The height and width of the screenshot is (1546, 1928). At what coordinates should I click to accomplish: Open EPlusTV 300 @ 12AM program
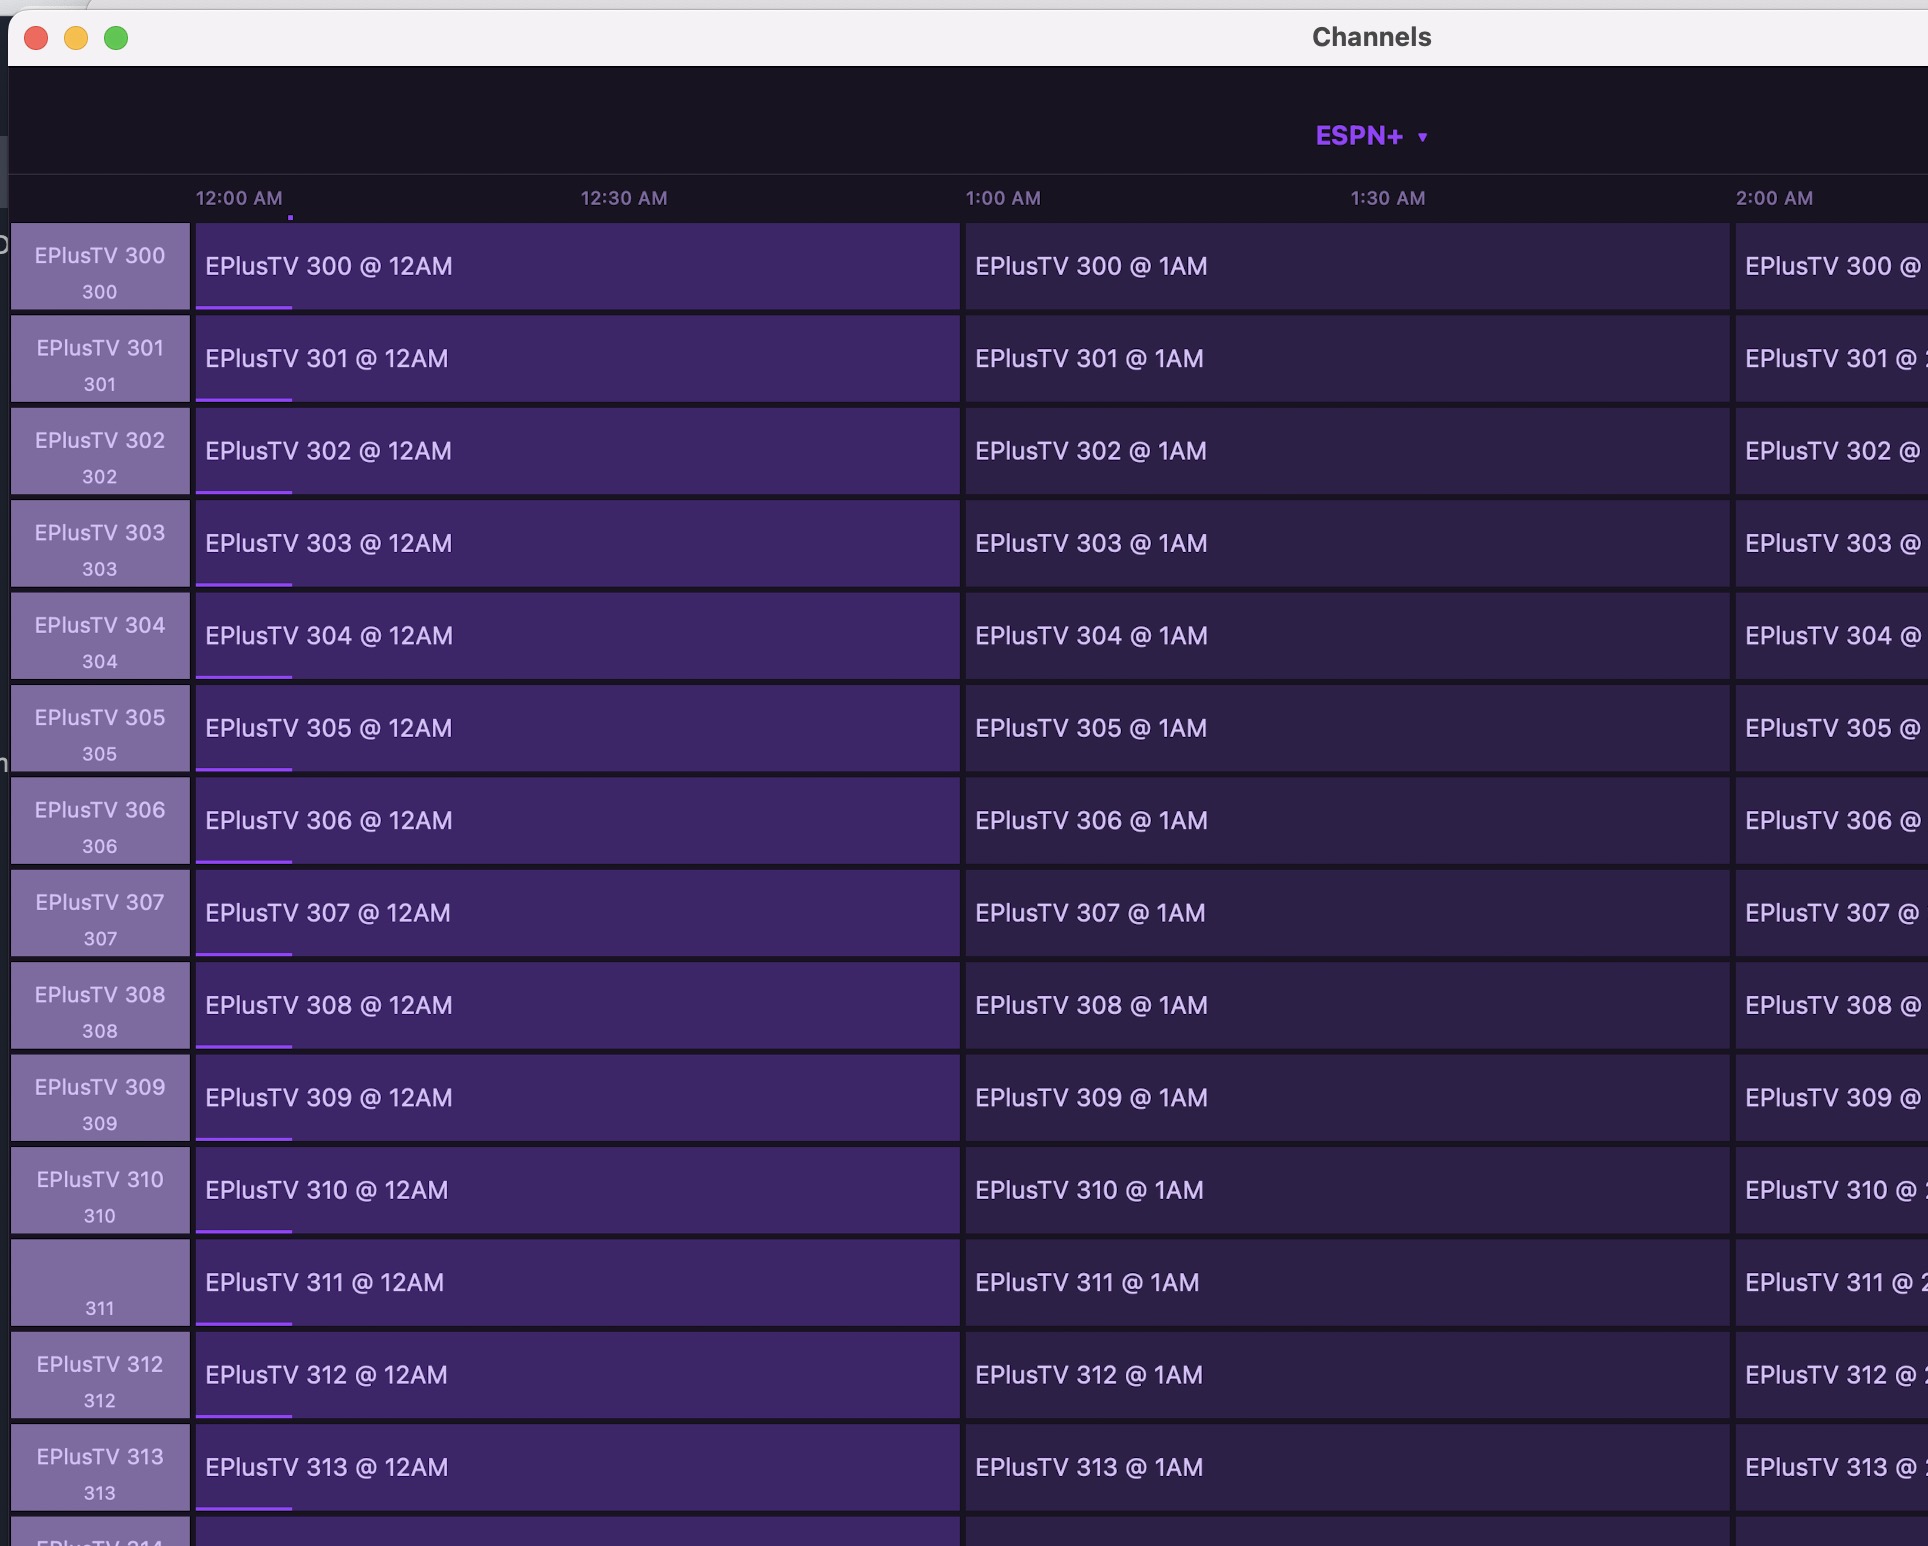[577, 267]
